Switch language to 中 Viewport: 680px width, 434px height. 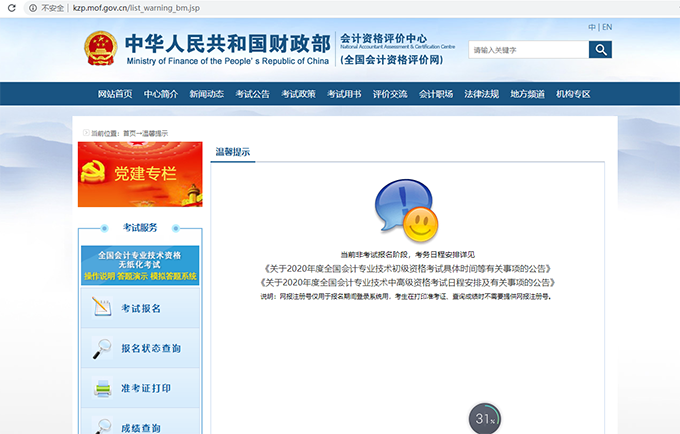pyautogui.click(x=592, y=27)
